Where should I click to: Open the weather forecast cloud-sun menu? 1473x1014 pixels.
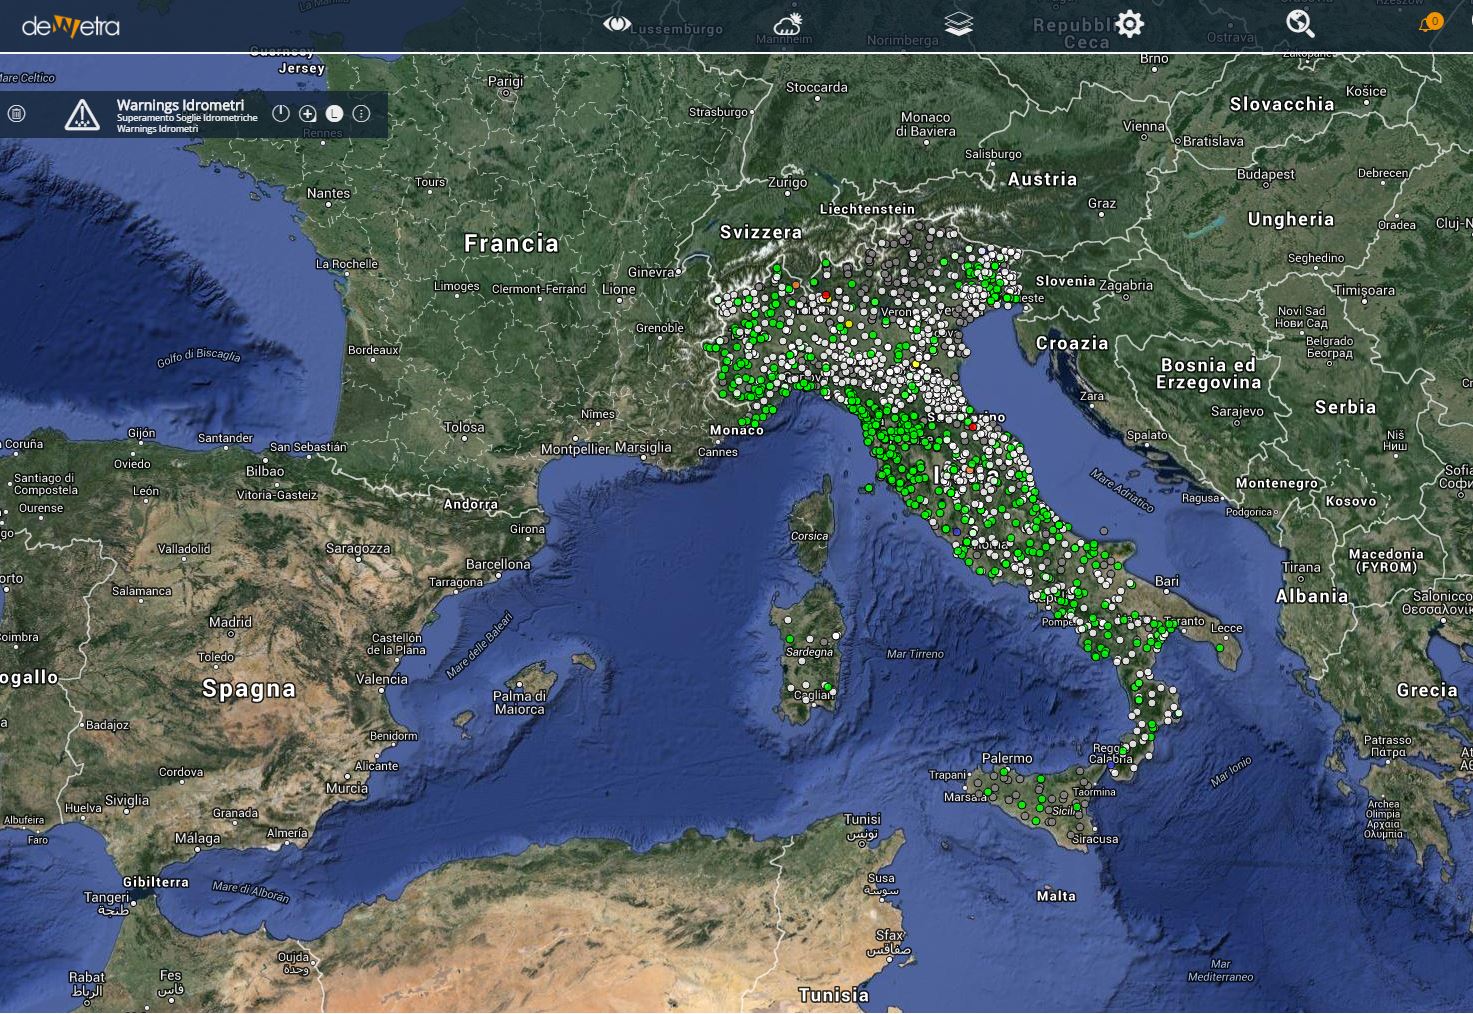(788, 24)
